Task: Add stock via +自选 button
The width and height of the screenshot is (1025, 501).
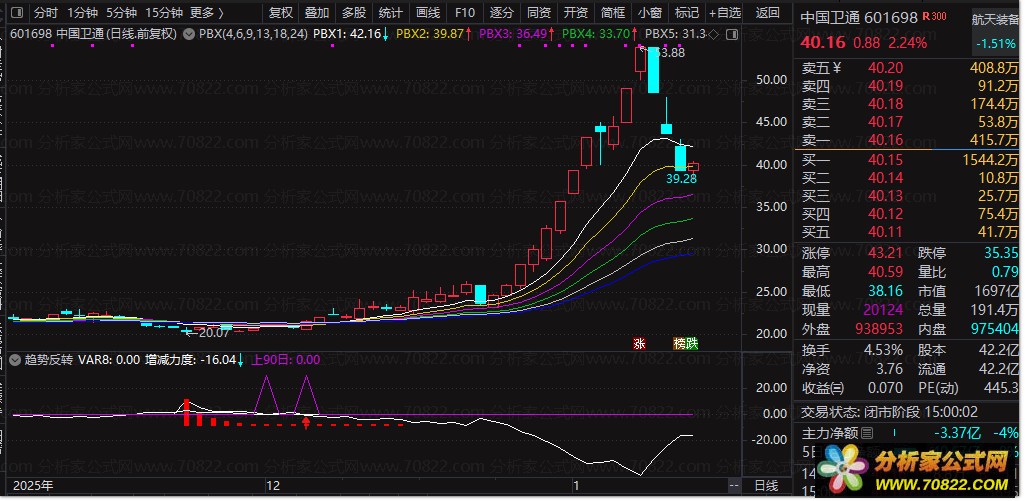Action: click(725, 12)
